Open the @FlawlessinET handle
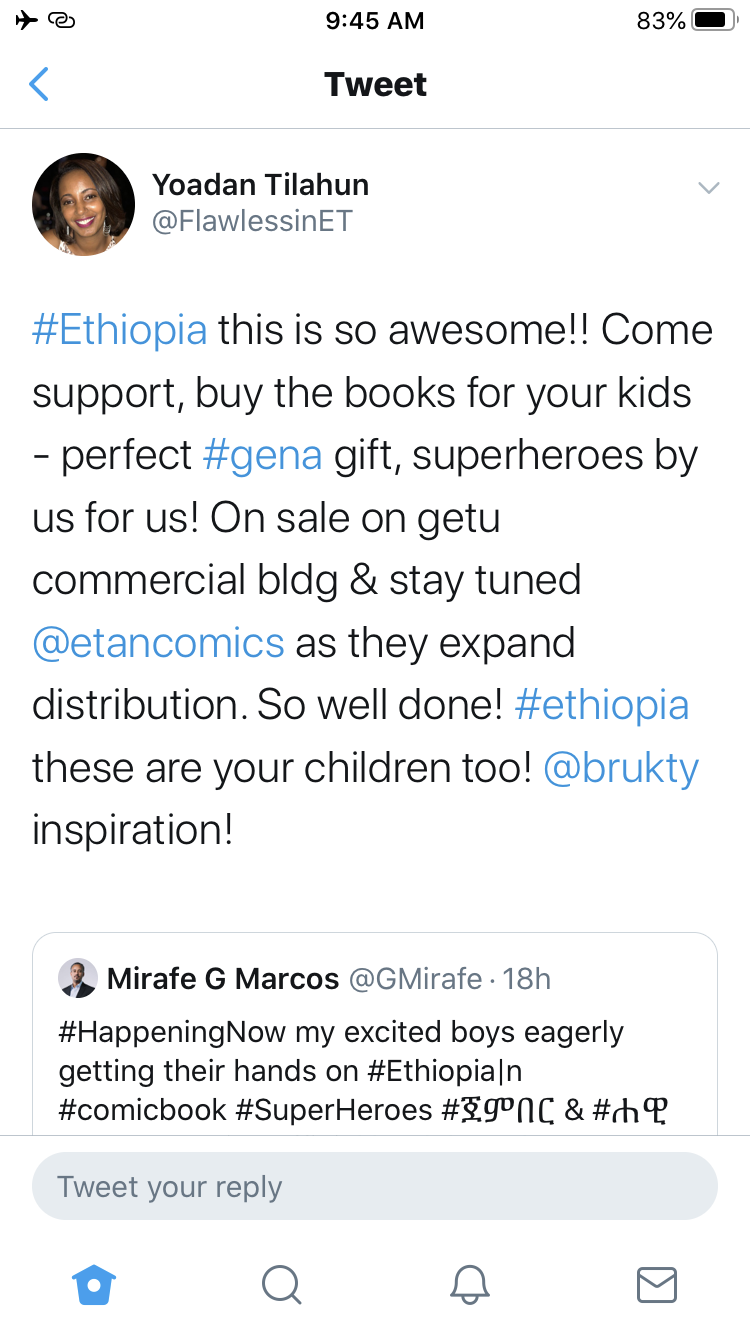 [x=252, y=220]
